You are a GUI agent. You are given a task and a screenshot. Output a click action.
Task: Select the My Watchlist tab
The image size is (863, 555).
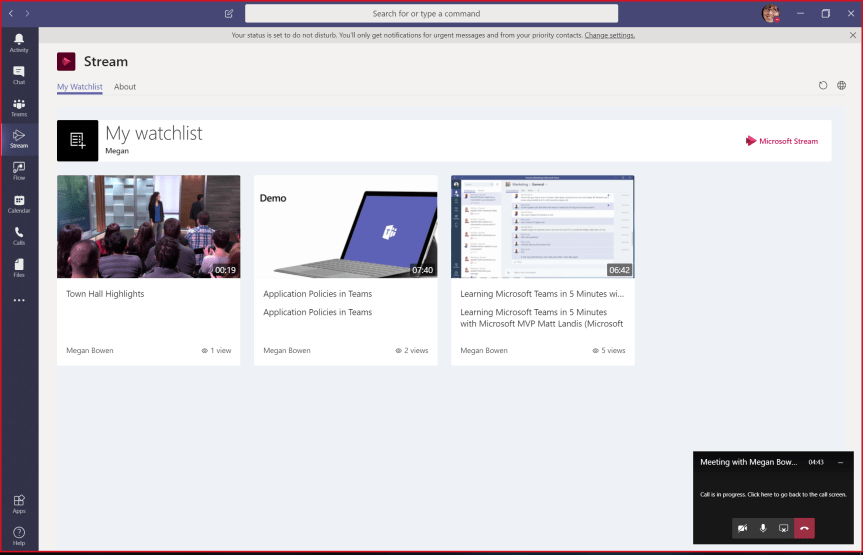[x=80, y=87]
